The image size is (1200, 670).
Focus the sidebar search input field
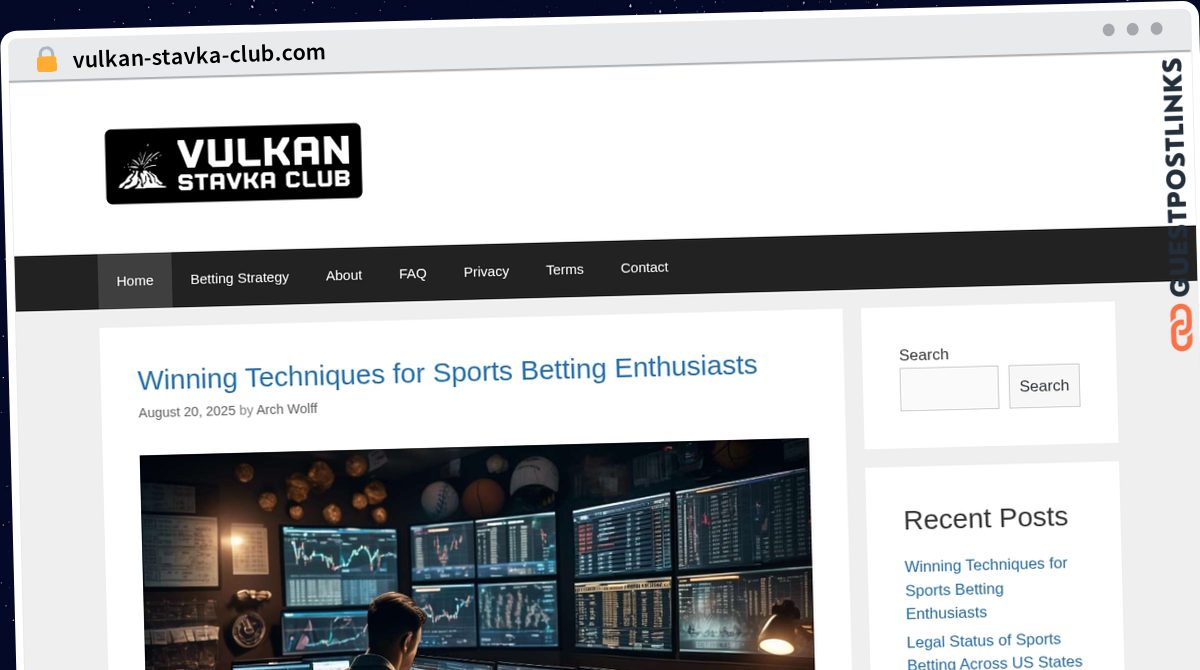click(x=949, y=388)
